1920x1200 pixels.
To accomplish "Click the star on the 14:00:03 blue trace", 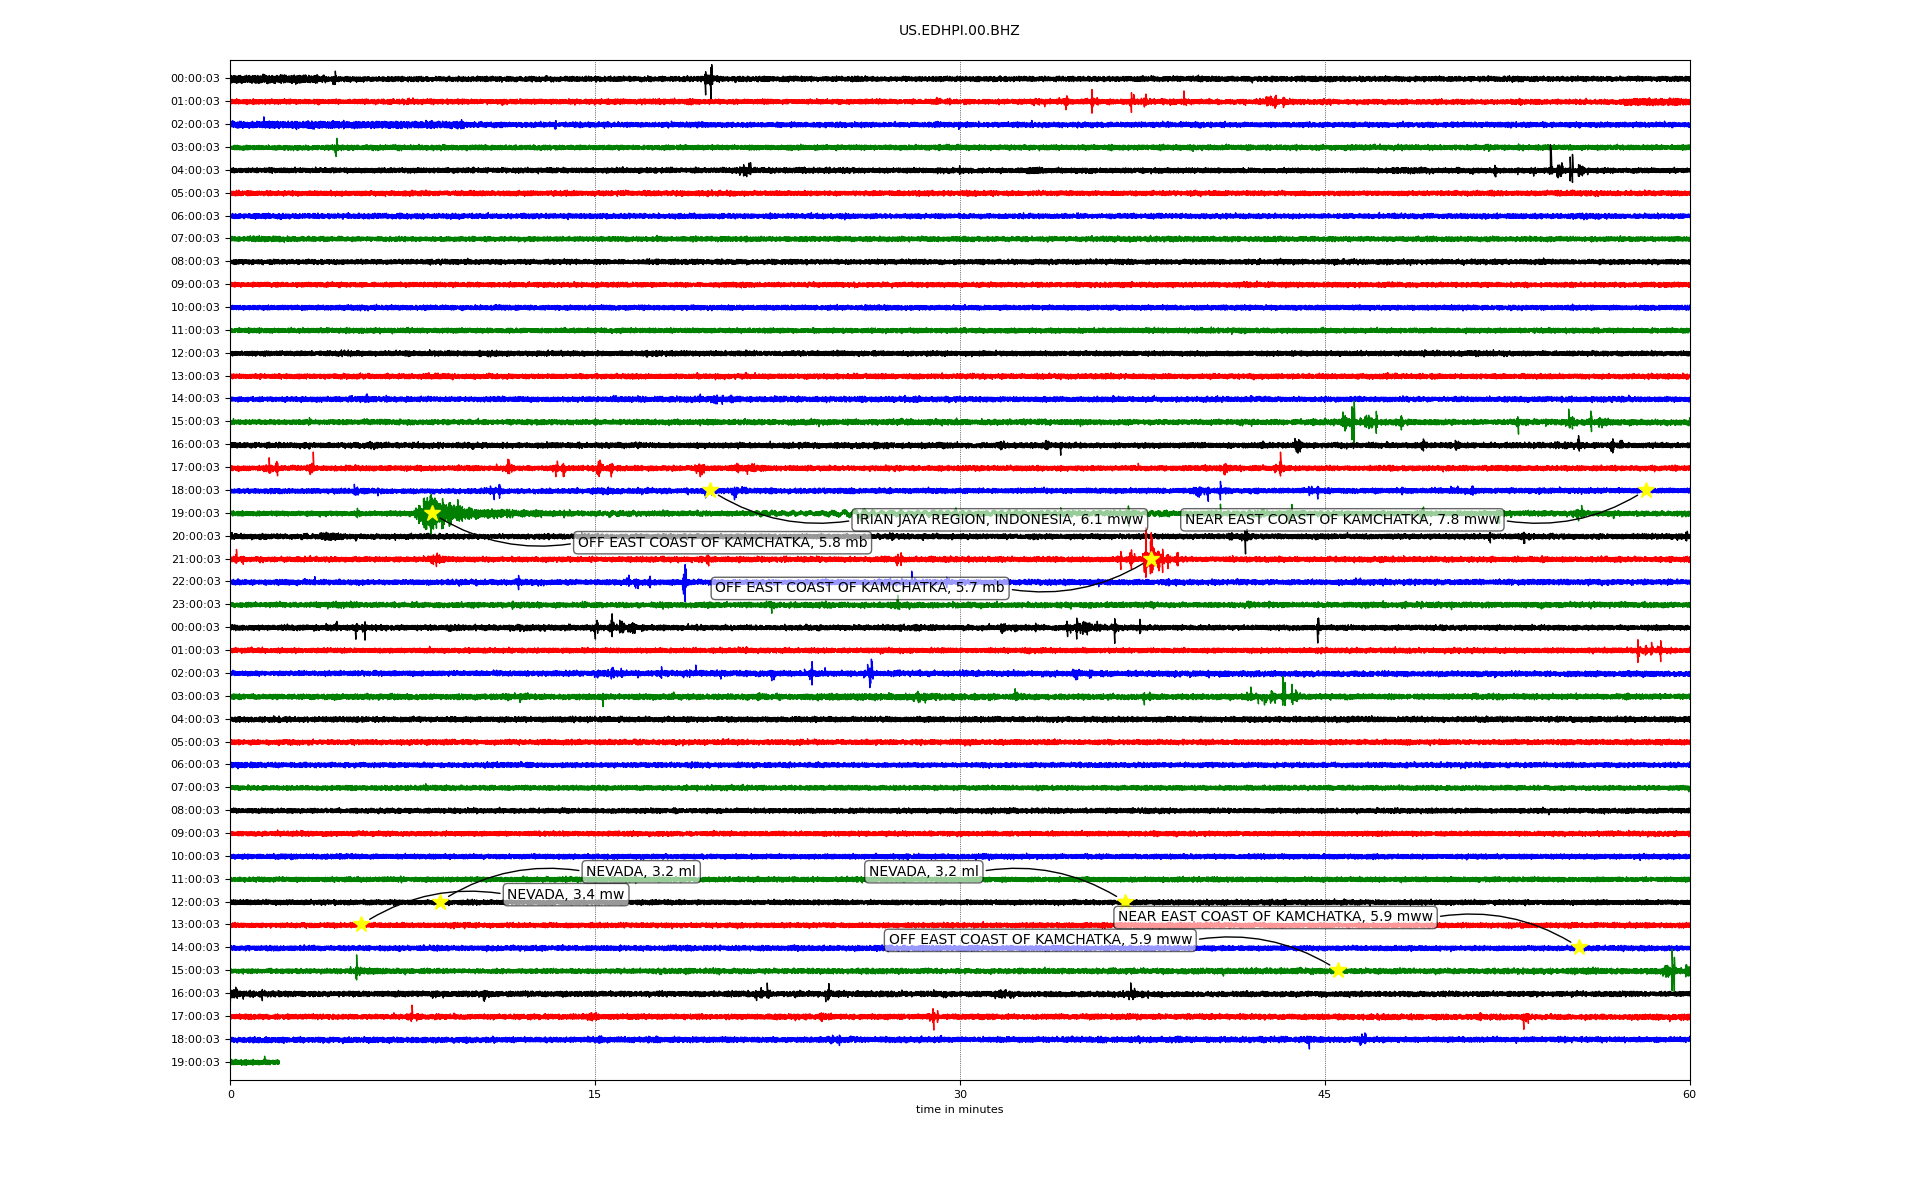I will click(x=1579, y=947).
